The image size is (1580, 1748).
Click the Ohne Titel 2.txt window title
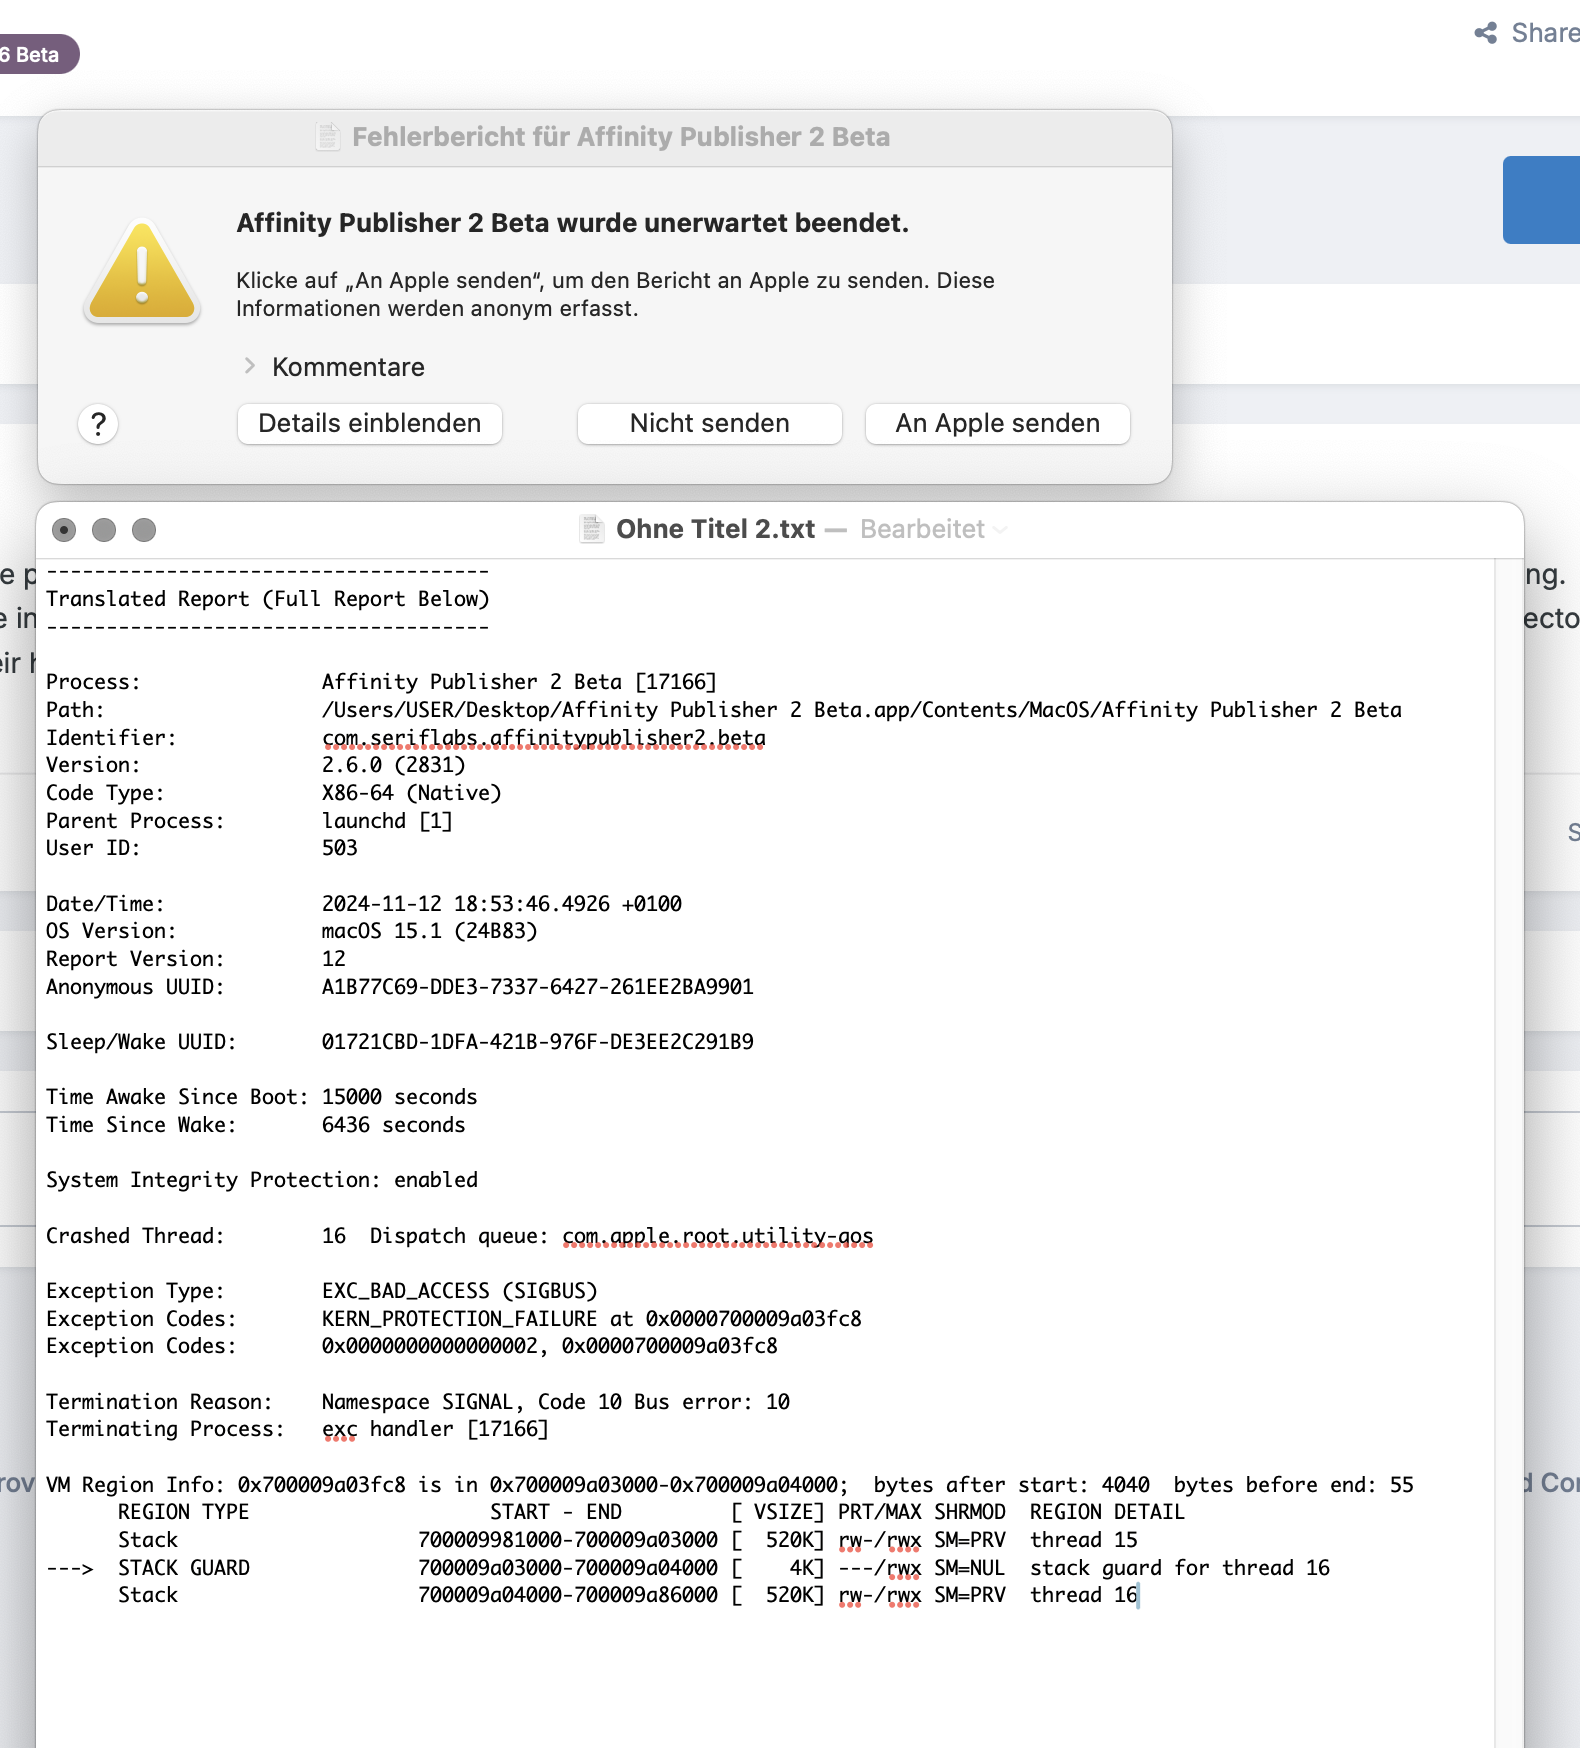(x=716, y=529)
